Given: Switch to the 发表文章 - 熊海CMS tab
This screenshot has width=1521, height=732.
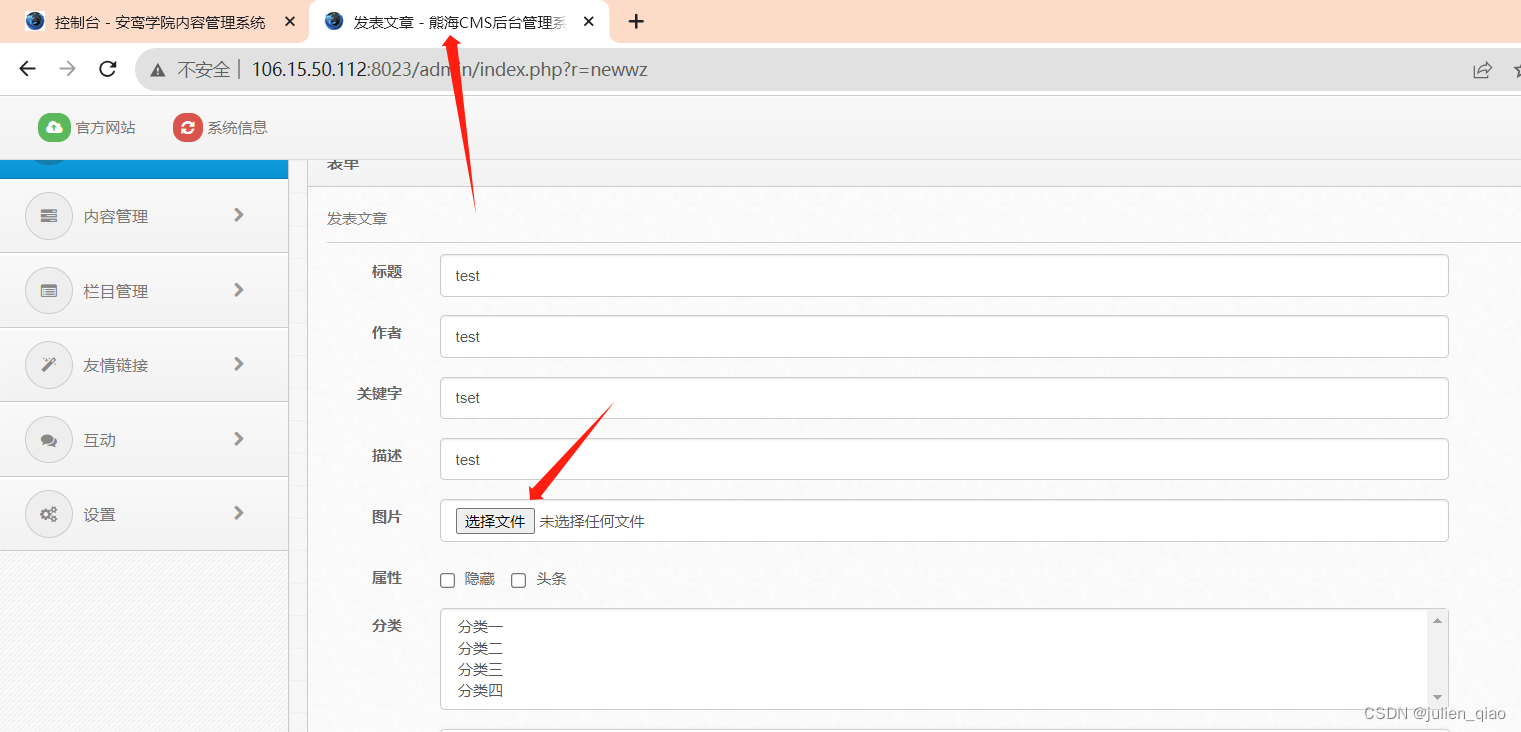Looking at the screenshot, I should point(460,22).
